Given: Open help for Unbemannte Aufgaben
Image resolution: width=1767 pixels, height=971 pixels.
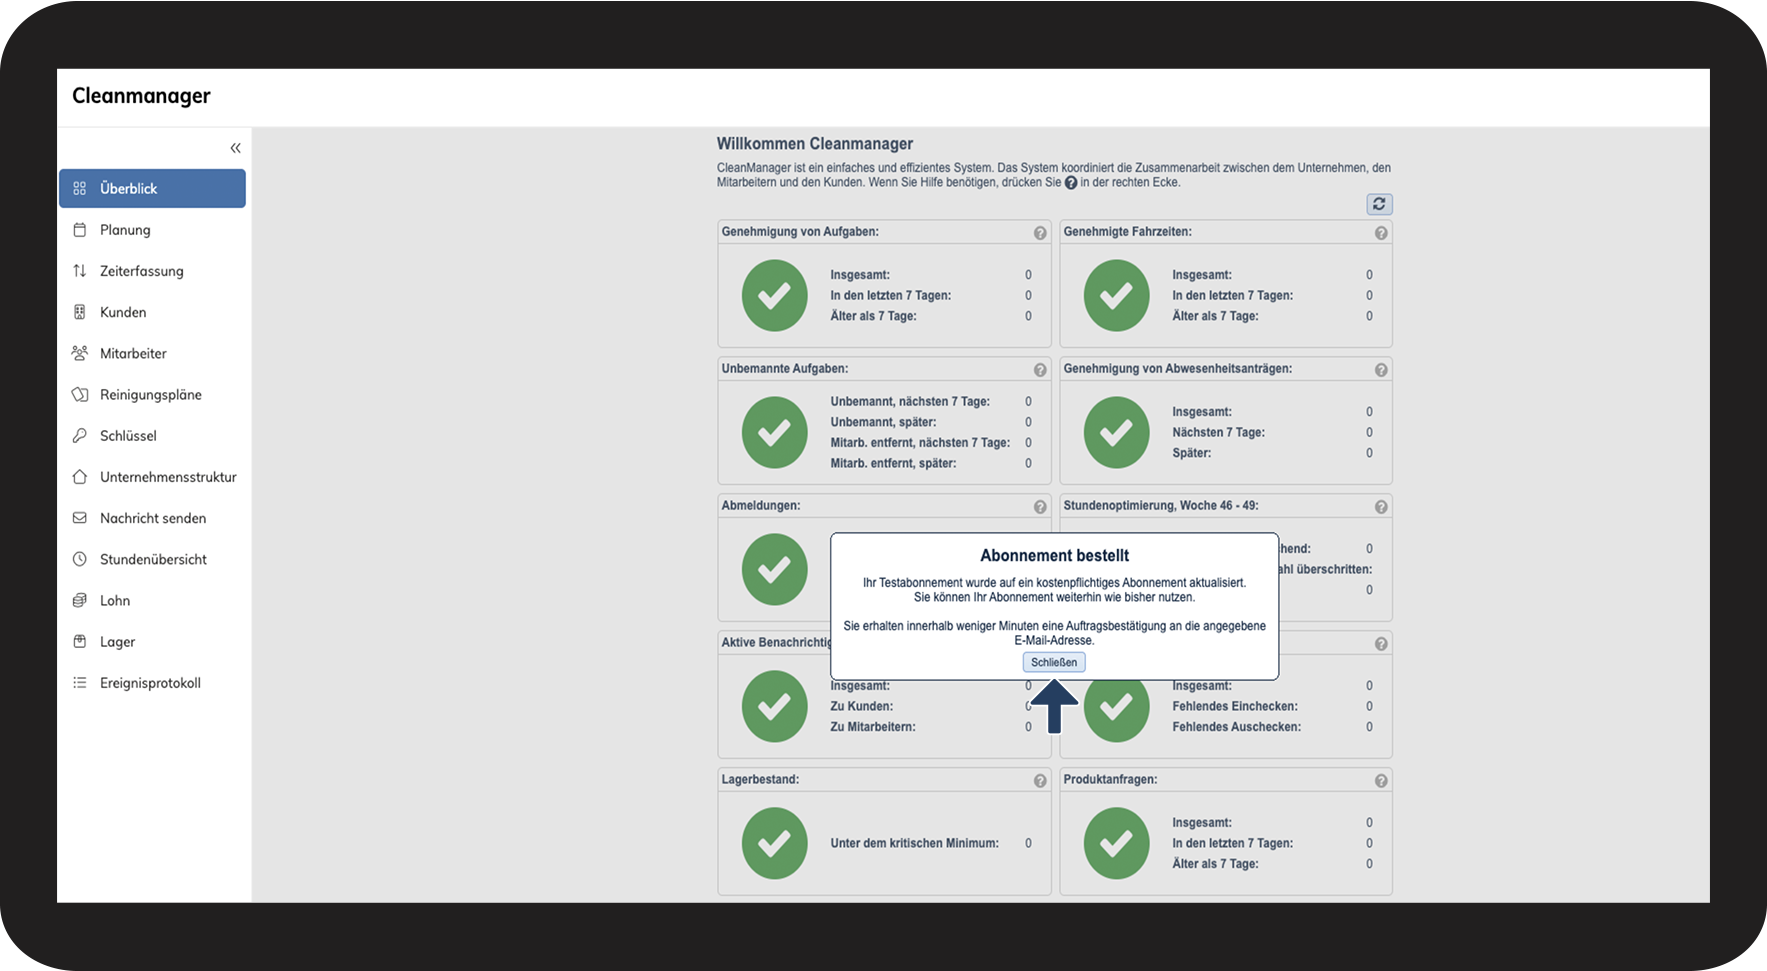Looking at the screenshot, I should pos(1040,370).
